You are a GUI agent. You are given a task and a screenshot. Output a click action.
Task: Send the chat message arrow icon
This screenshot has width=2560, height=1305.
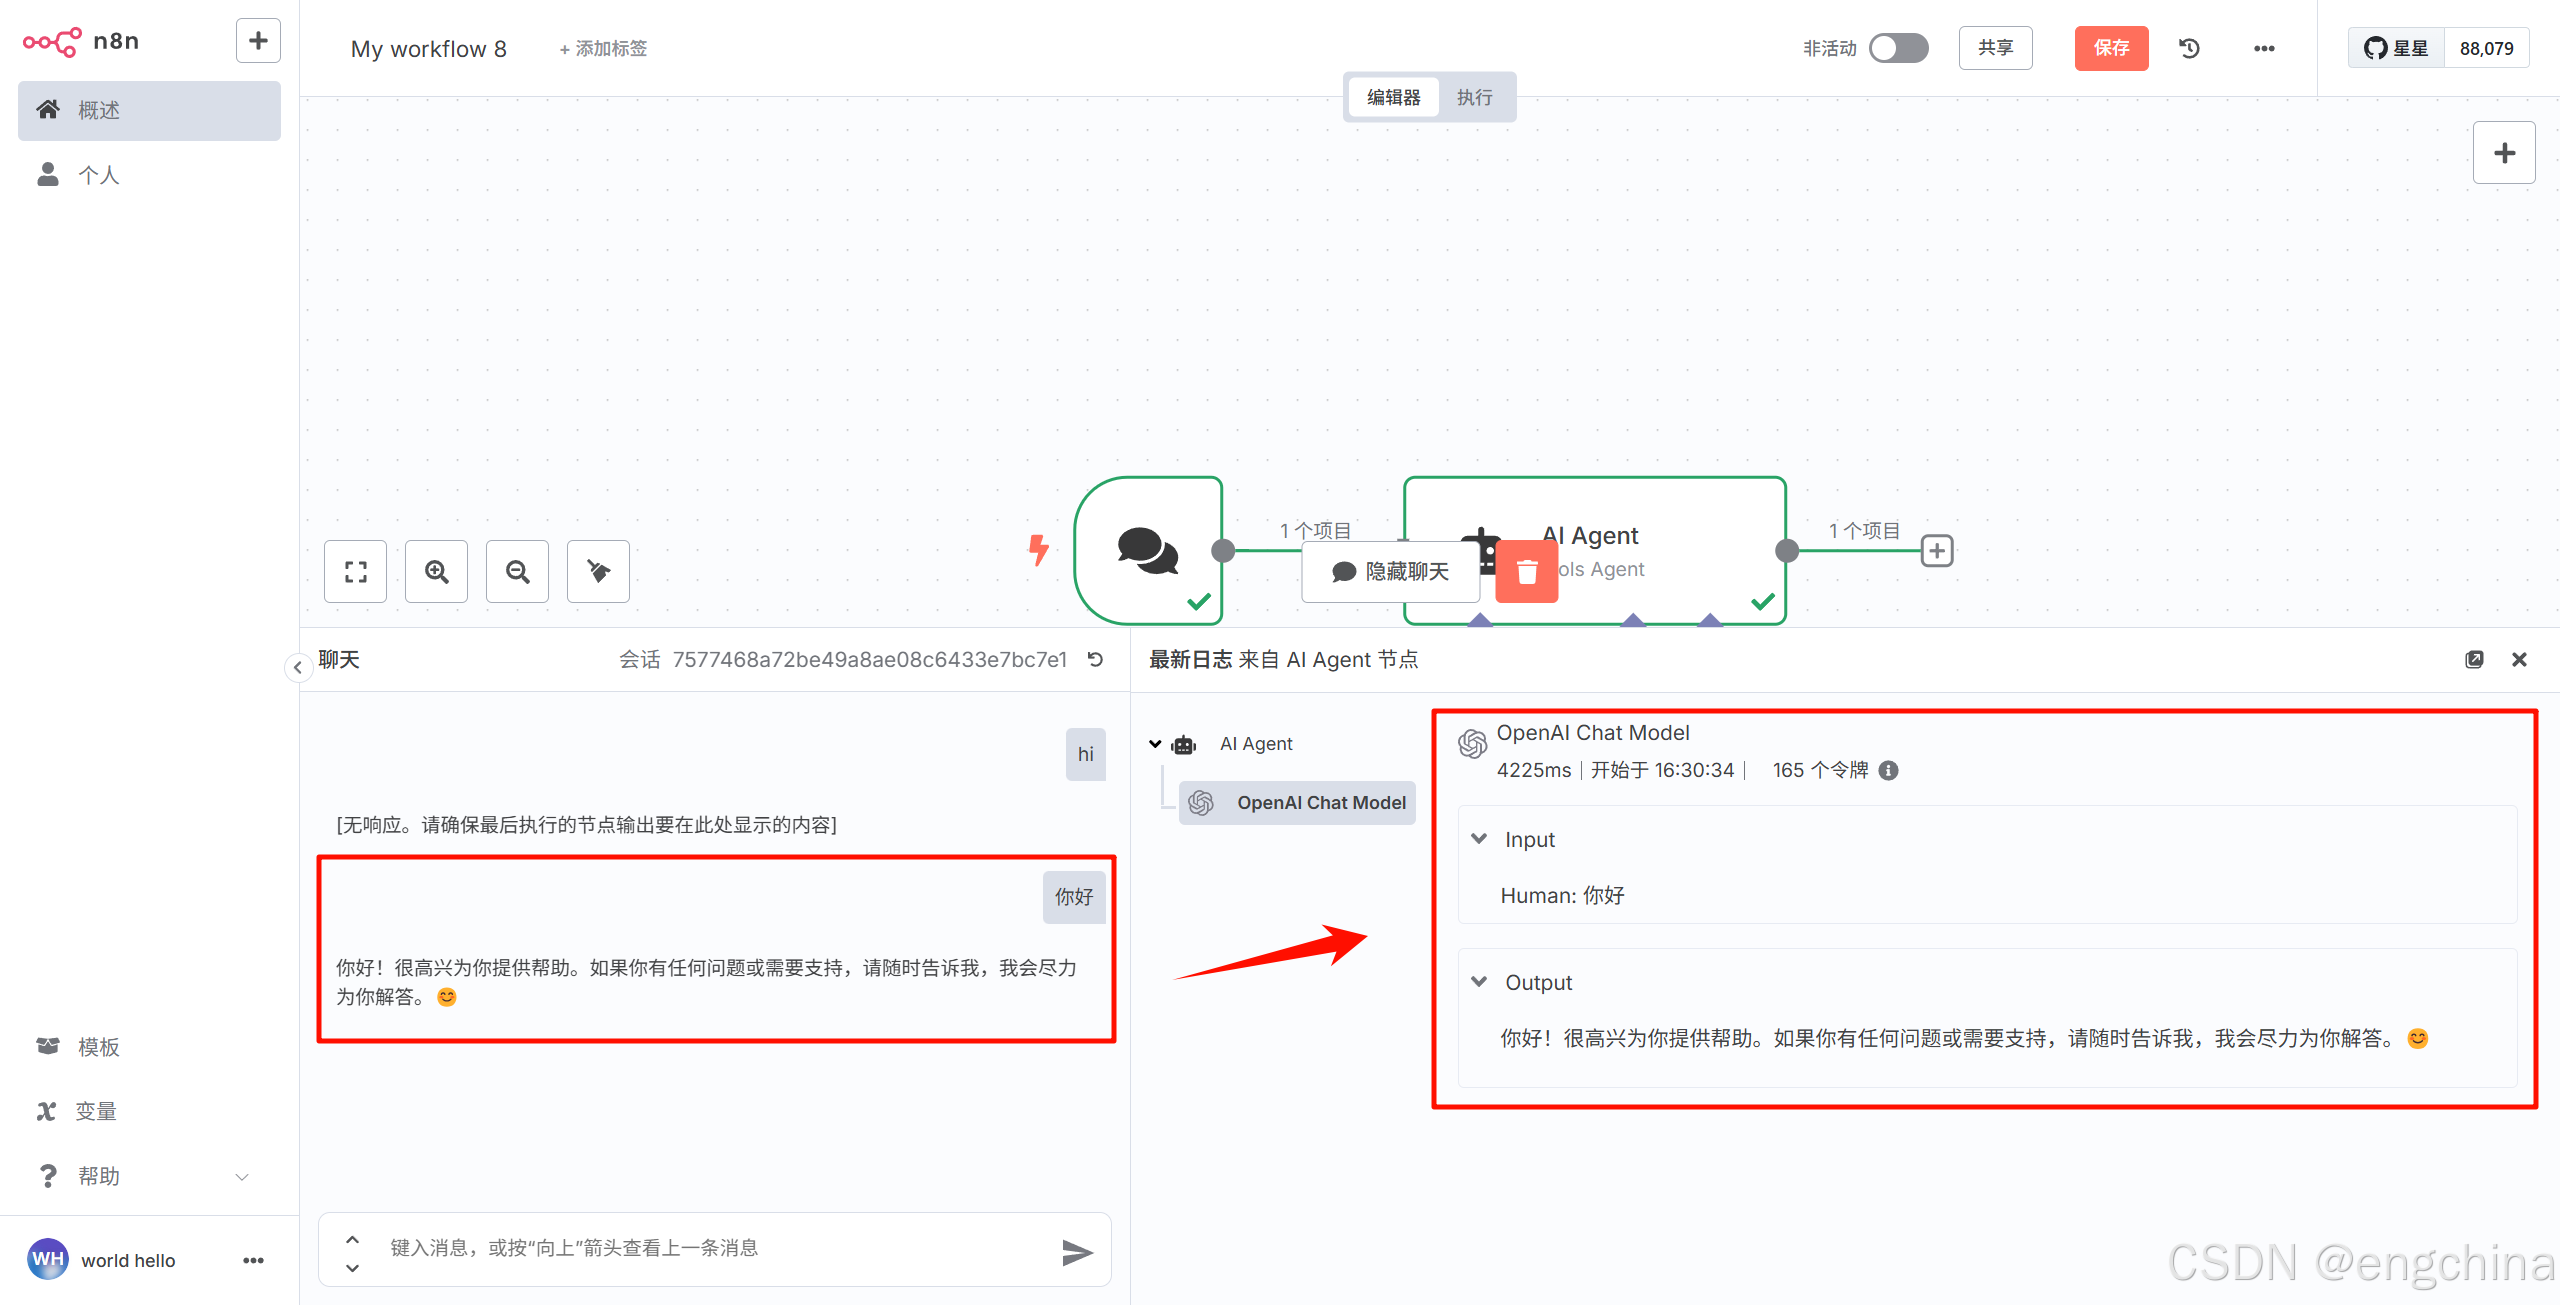coord(1076,1251)
